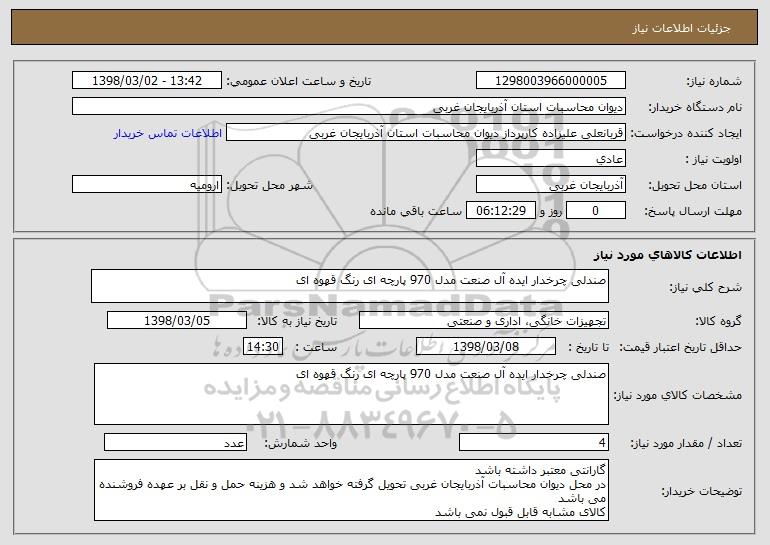770x545 pixels.
Task: Select the label شماره نیاز
Action: (714, 81)
